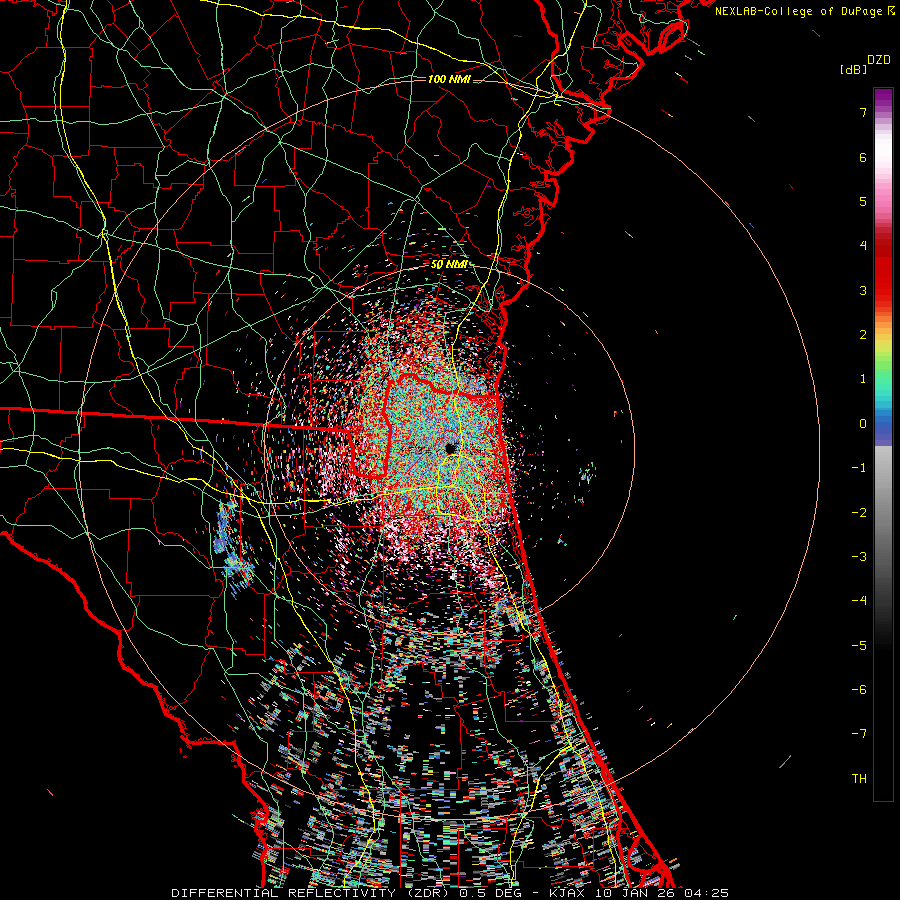Click the 7 dB value on color scale

pos(863,112)
